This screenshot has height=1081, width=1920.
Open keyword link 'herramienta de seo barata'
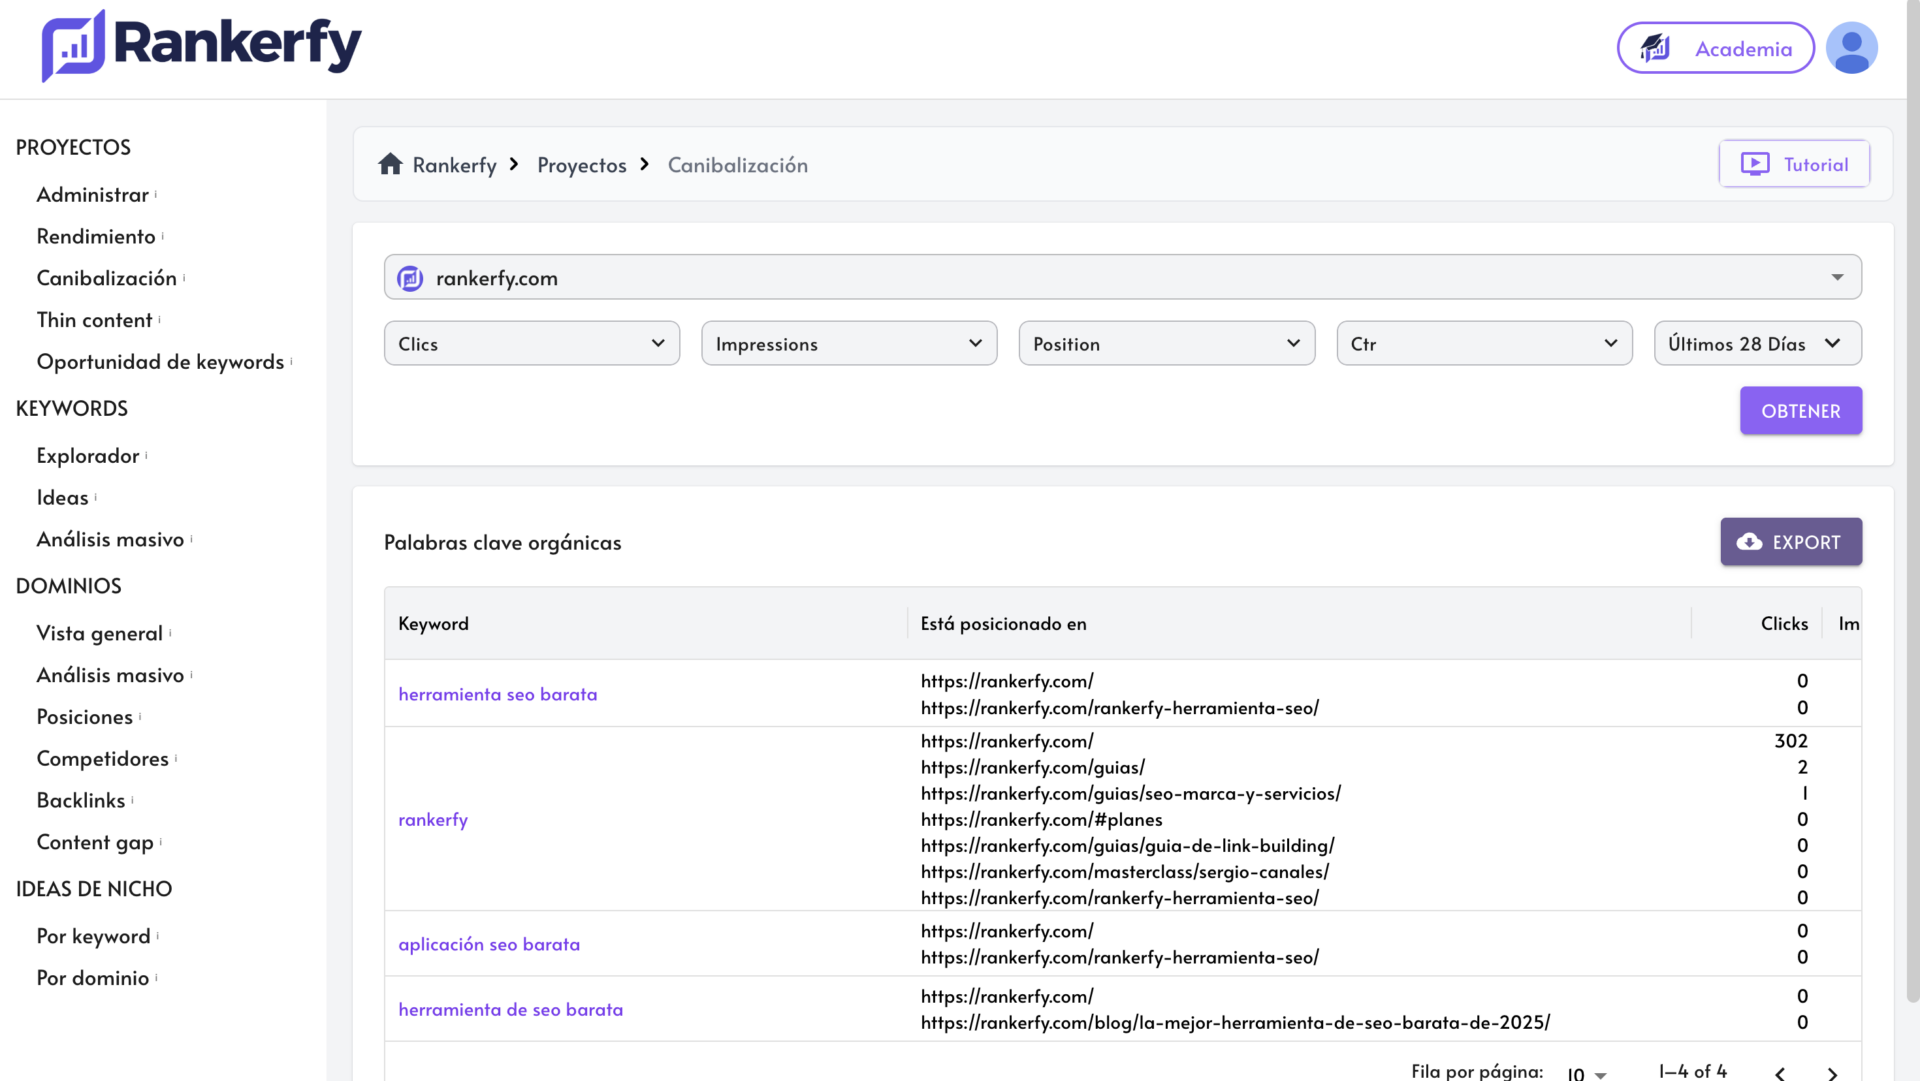pyautogui.click(x=511, y=1009)
